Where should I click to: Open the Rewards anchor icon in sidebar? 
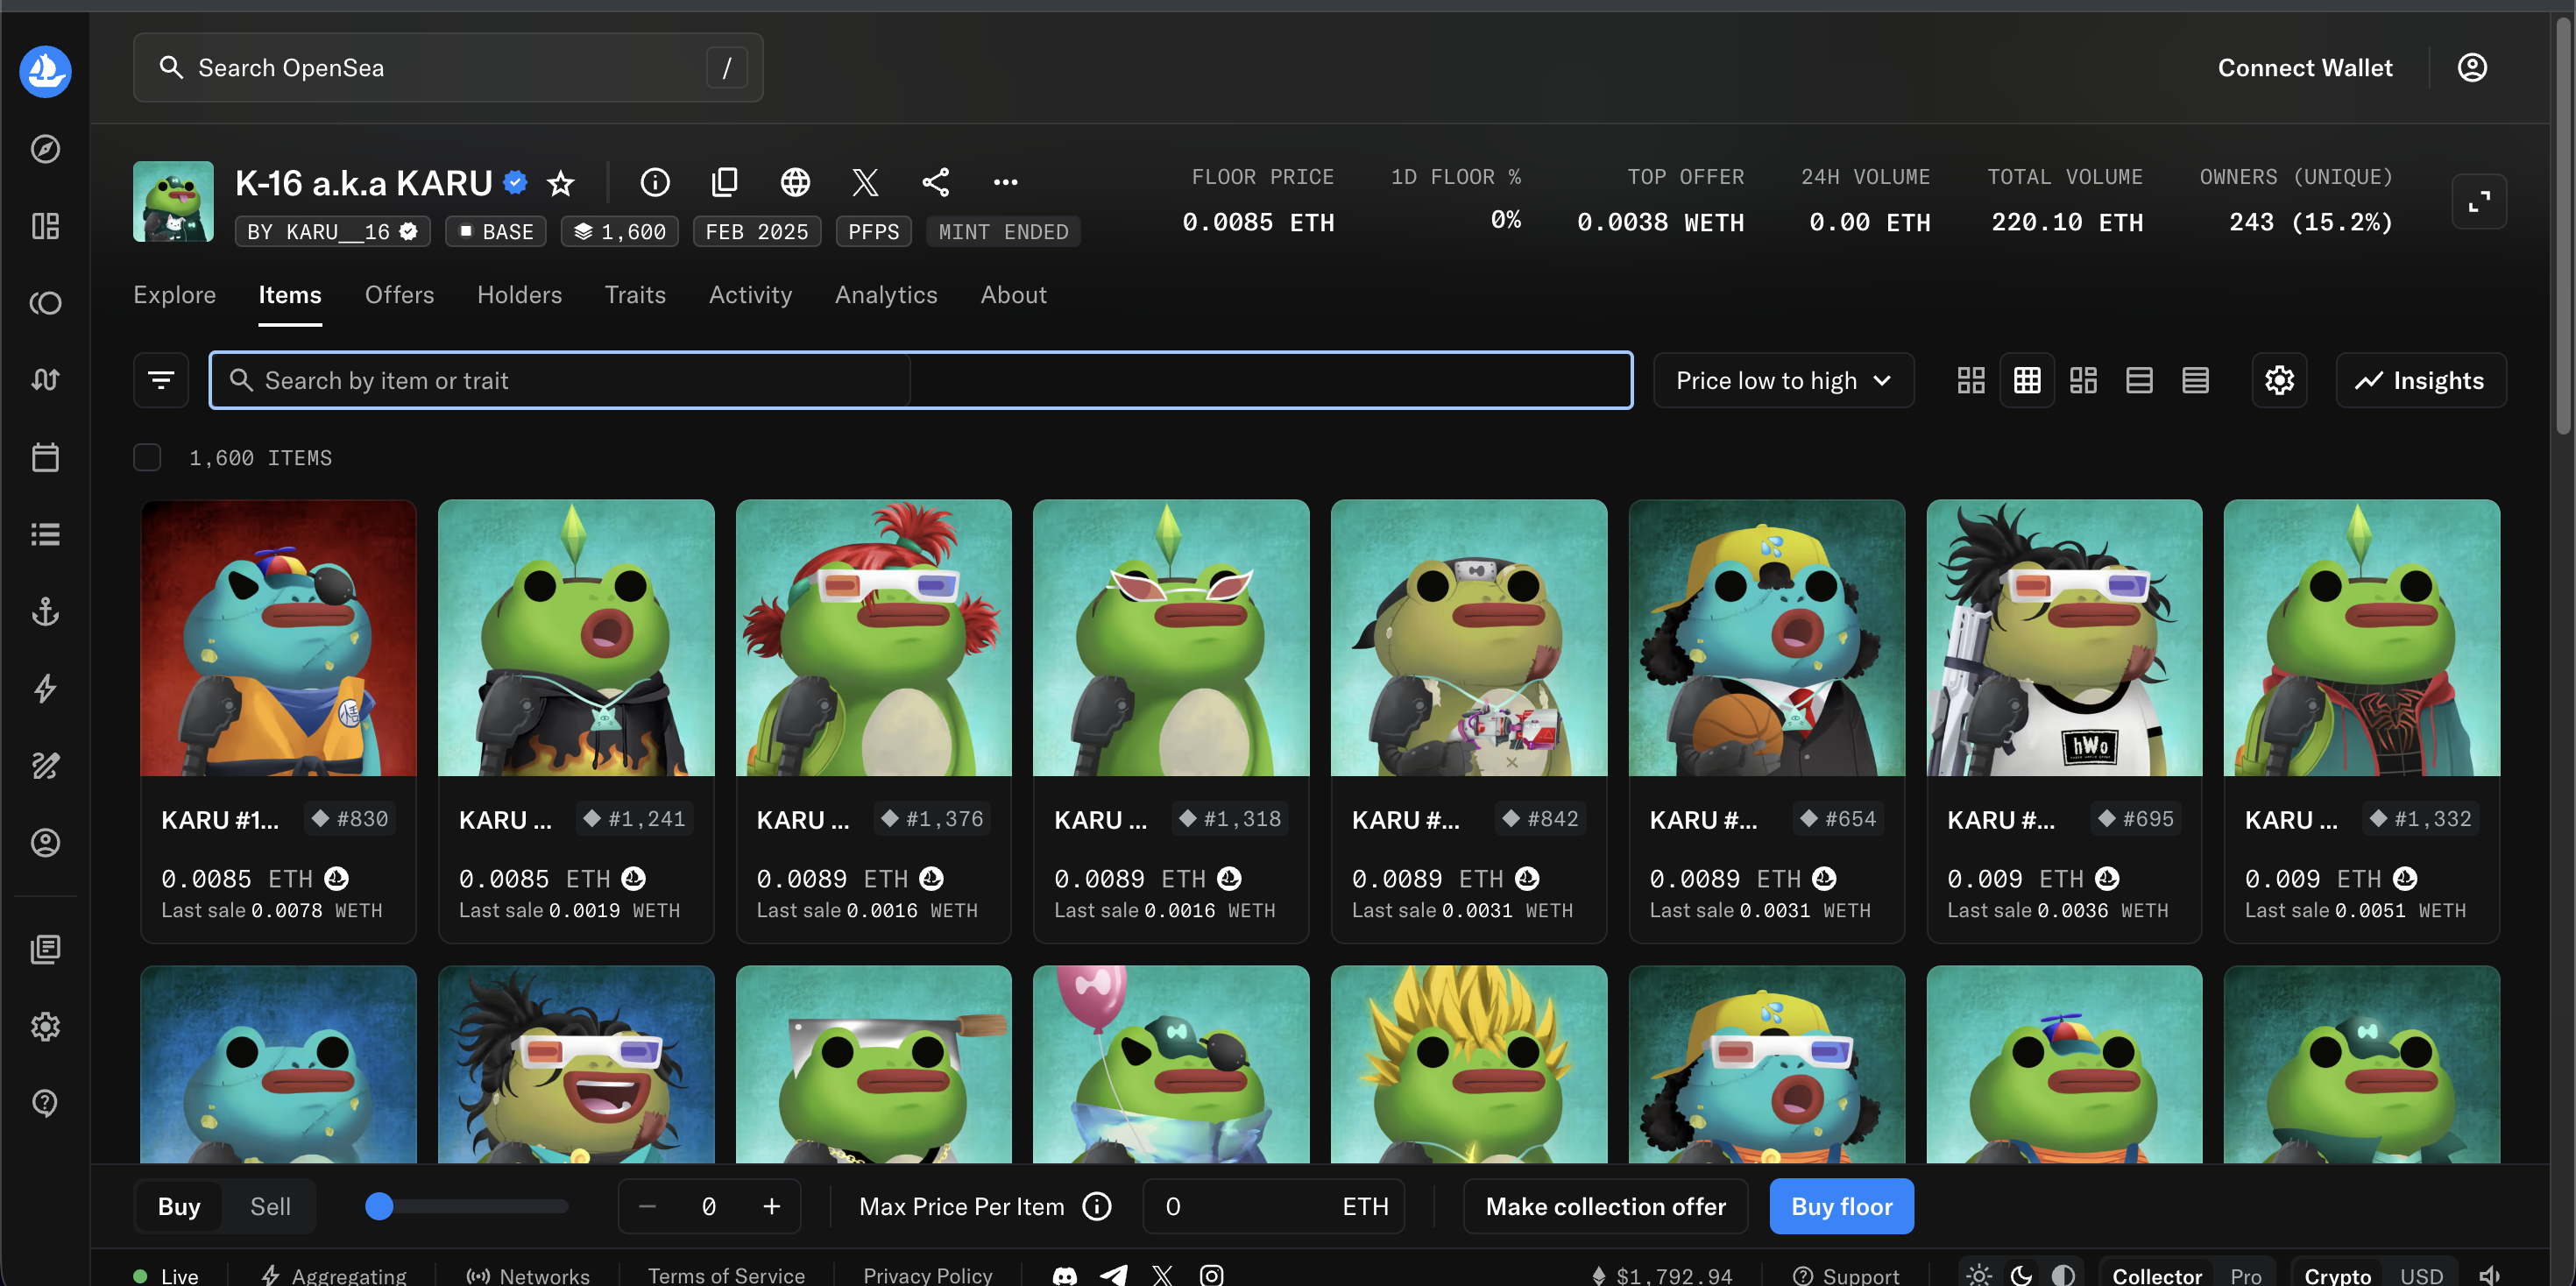45,611
